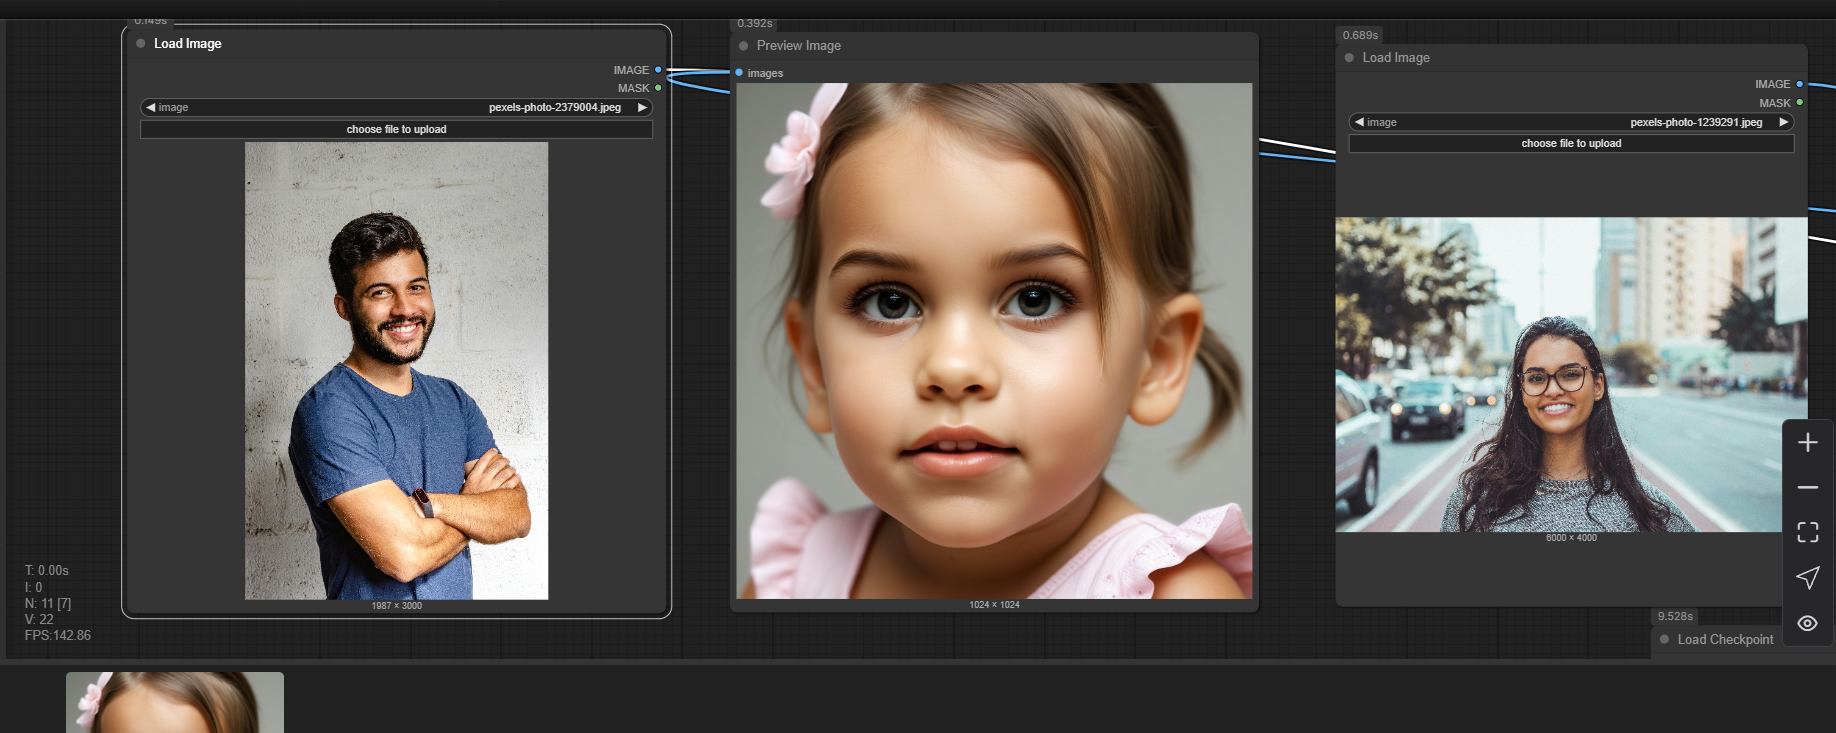Click choose file to upload under pexels-photo-2379004
Viewport: 1836px width, 733px height.
tap(396, 129)
